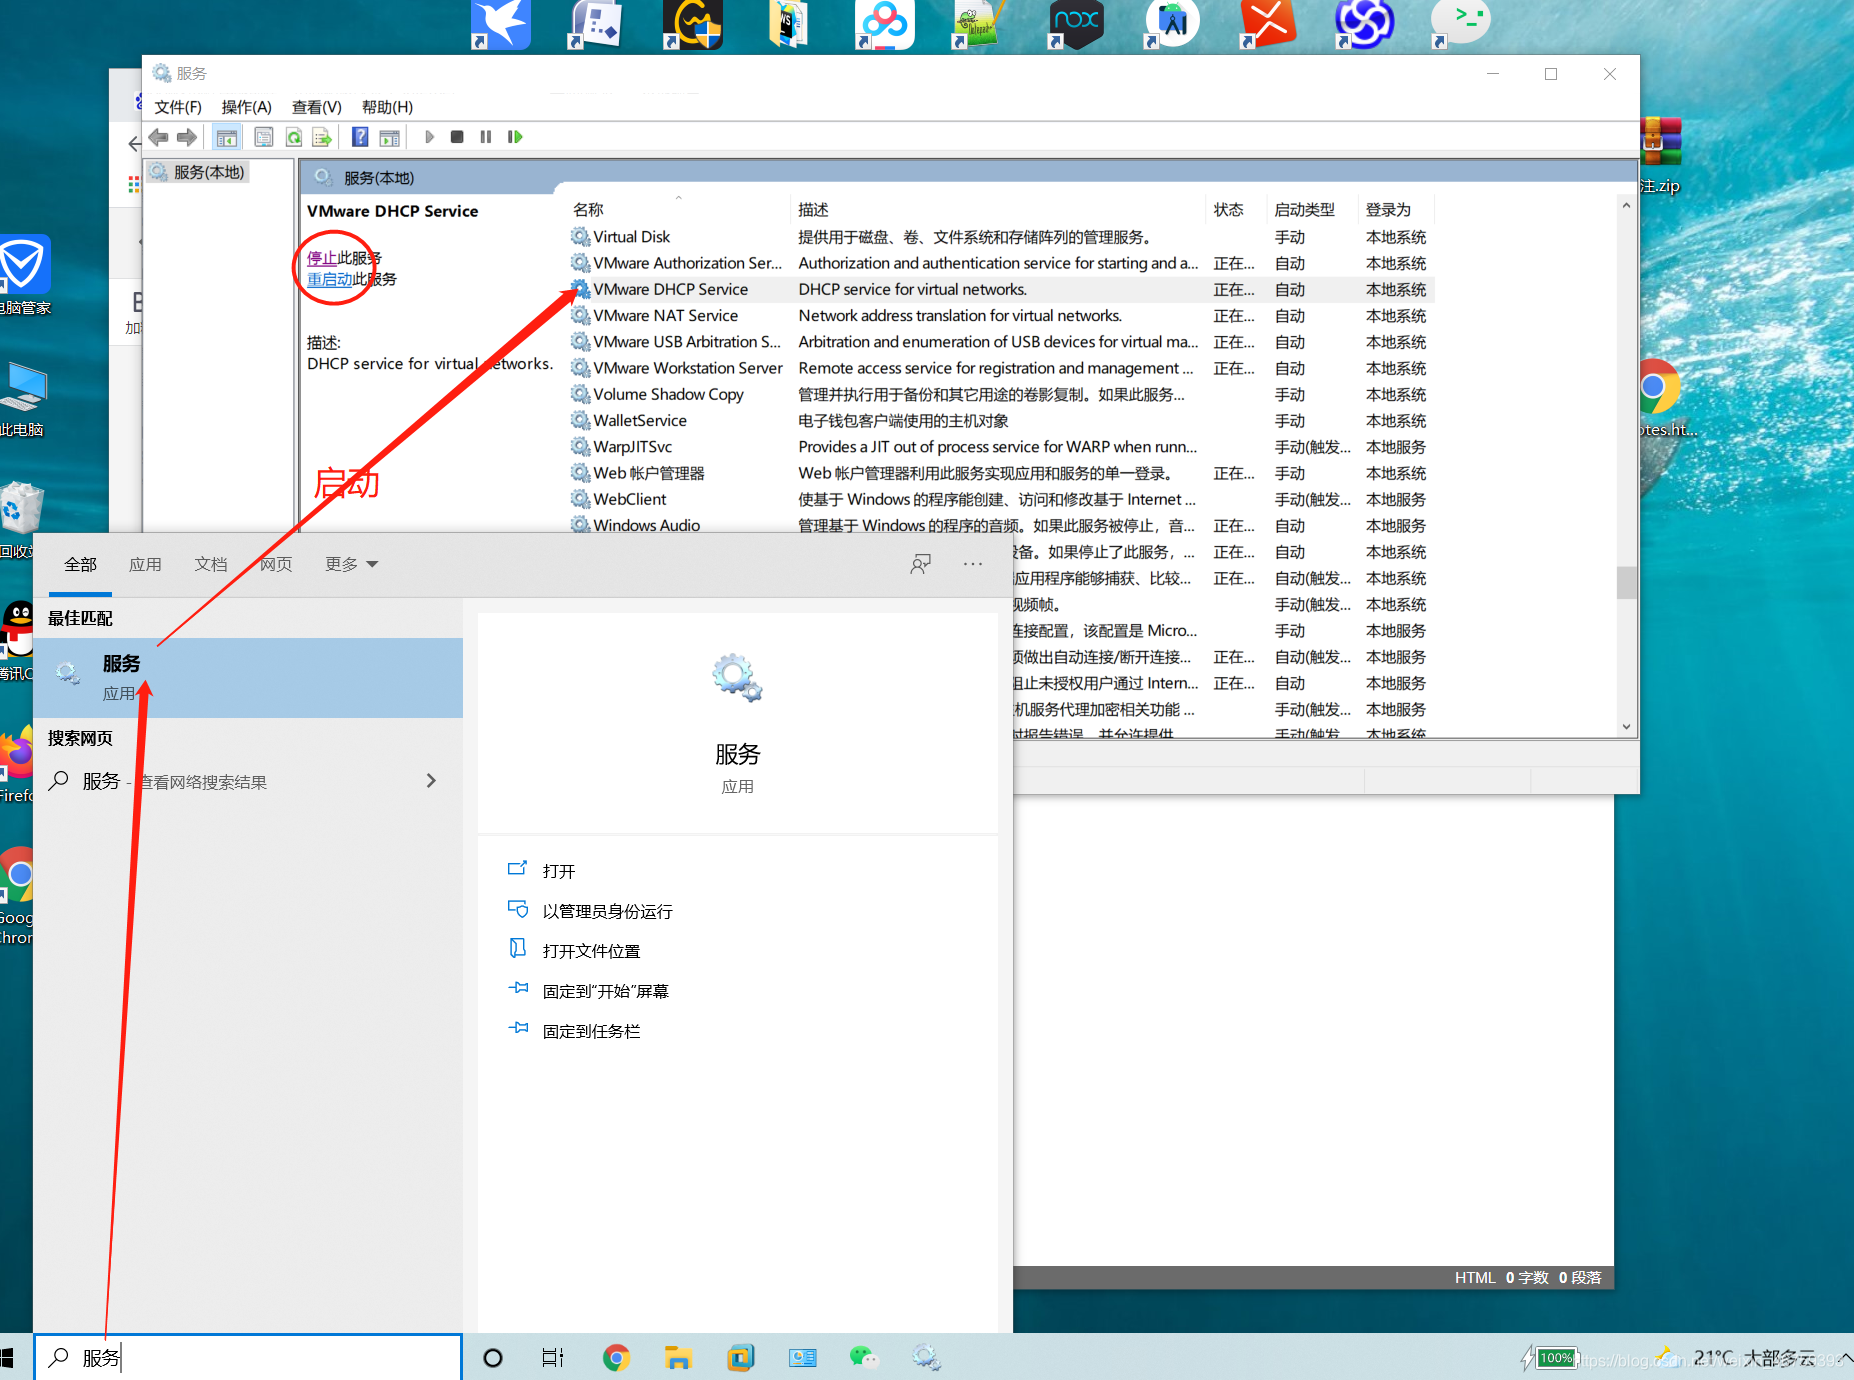Click the Refresh toolbar icon in Services
The image size is (1854, 1380).
[x=294, y=137]
